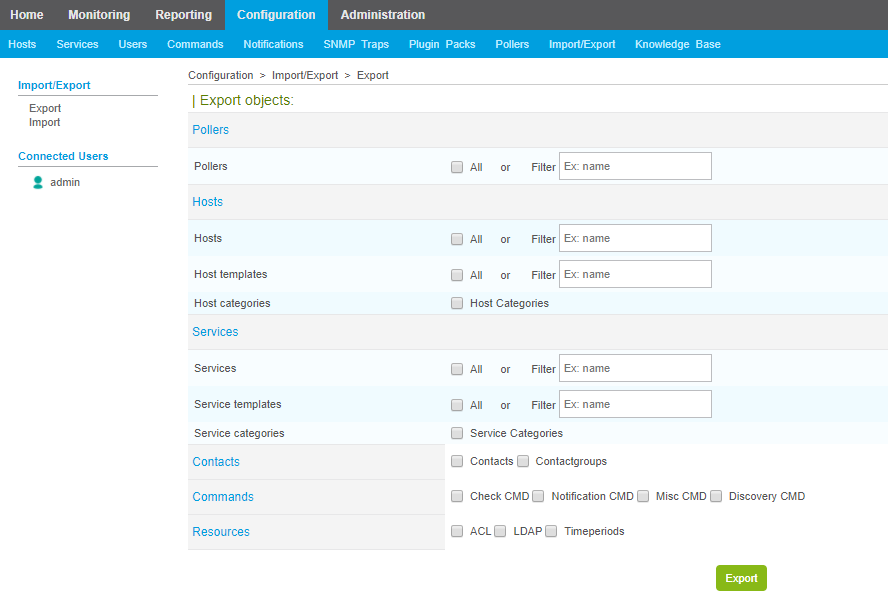Image resolution: width=888 pixels, height=609 pixels.
Task: Tick the Notification CMD checkbox
Action: [538, 496]
